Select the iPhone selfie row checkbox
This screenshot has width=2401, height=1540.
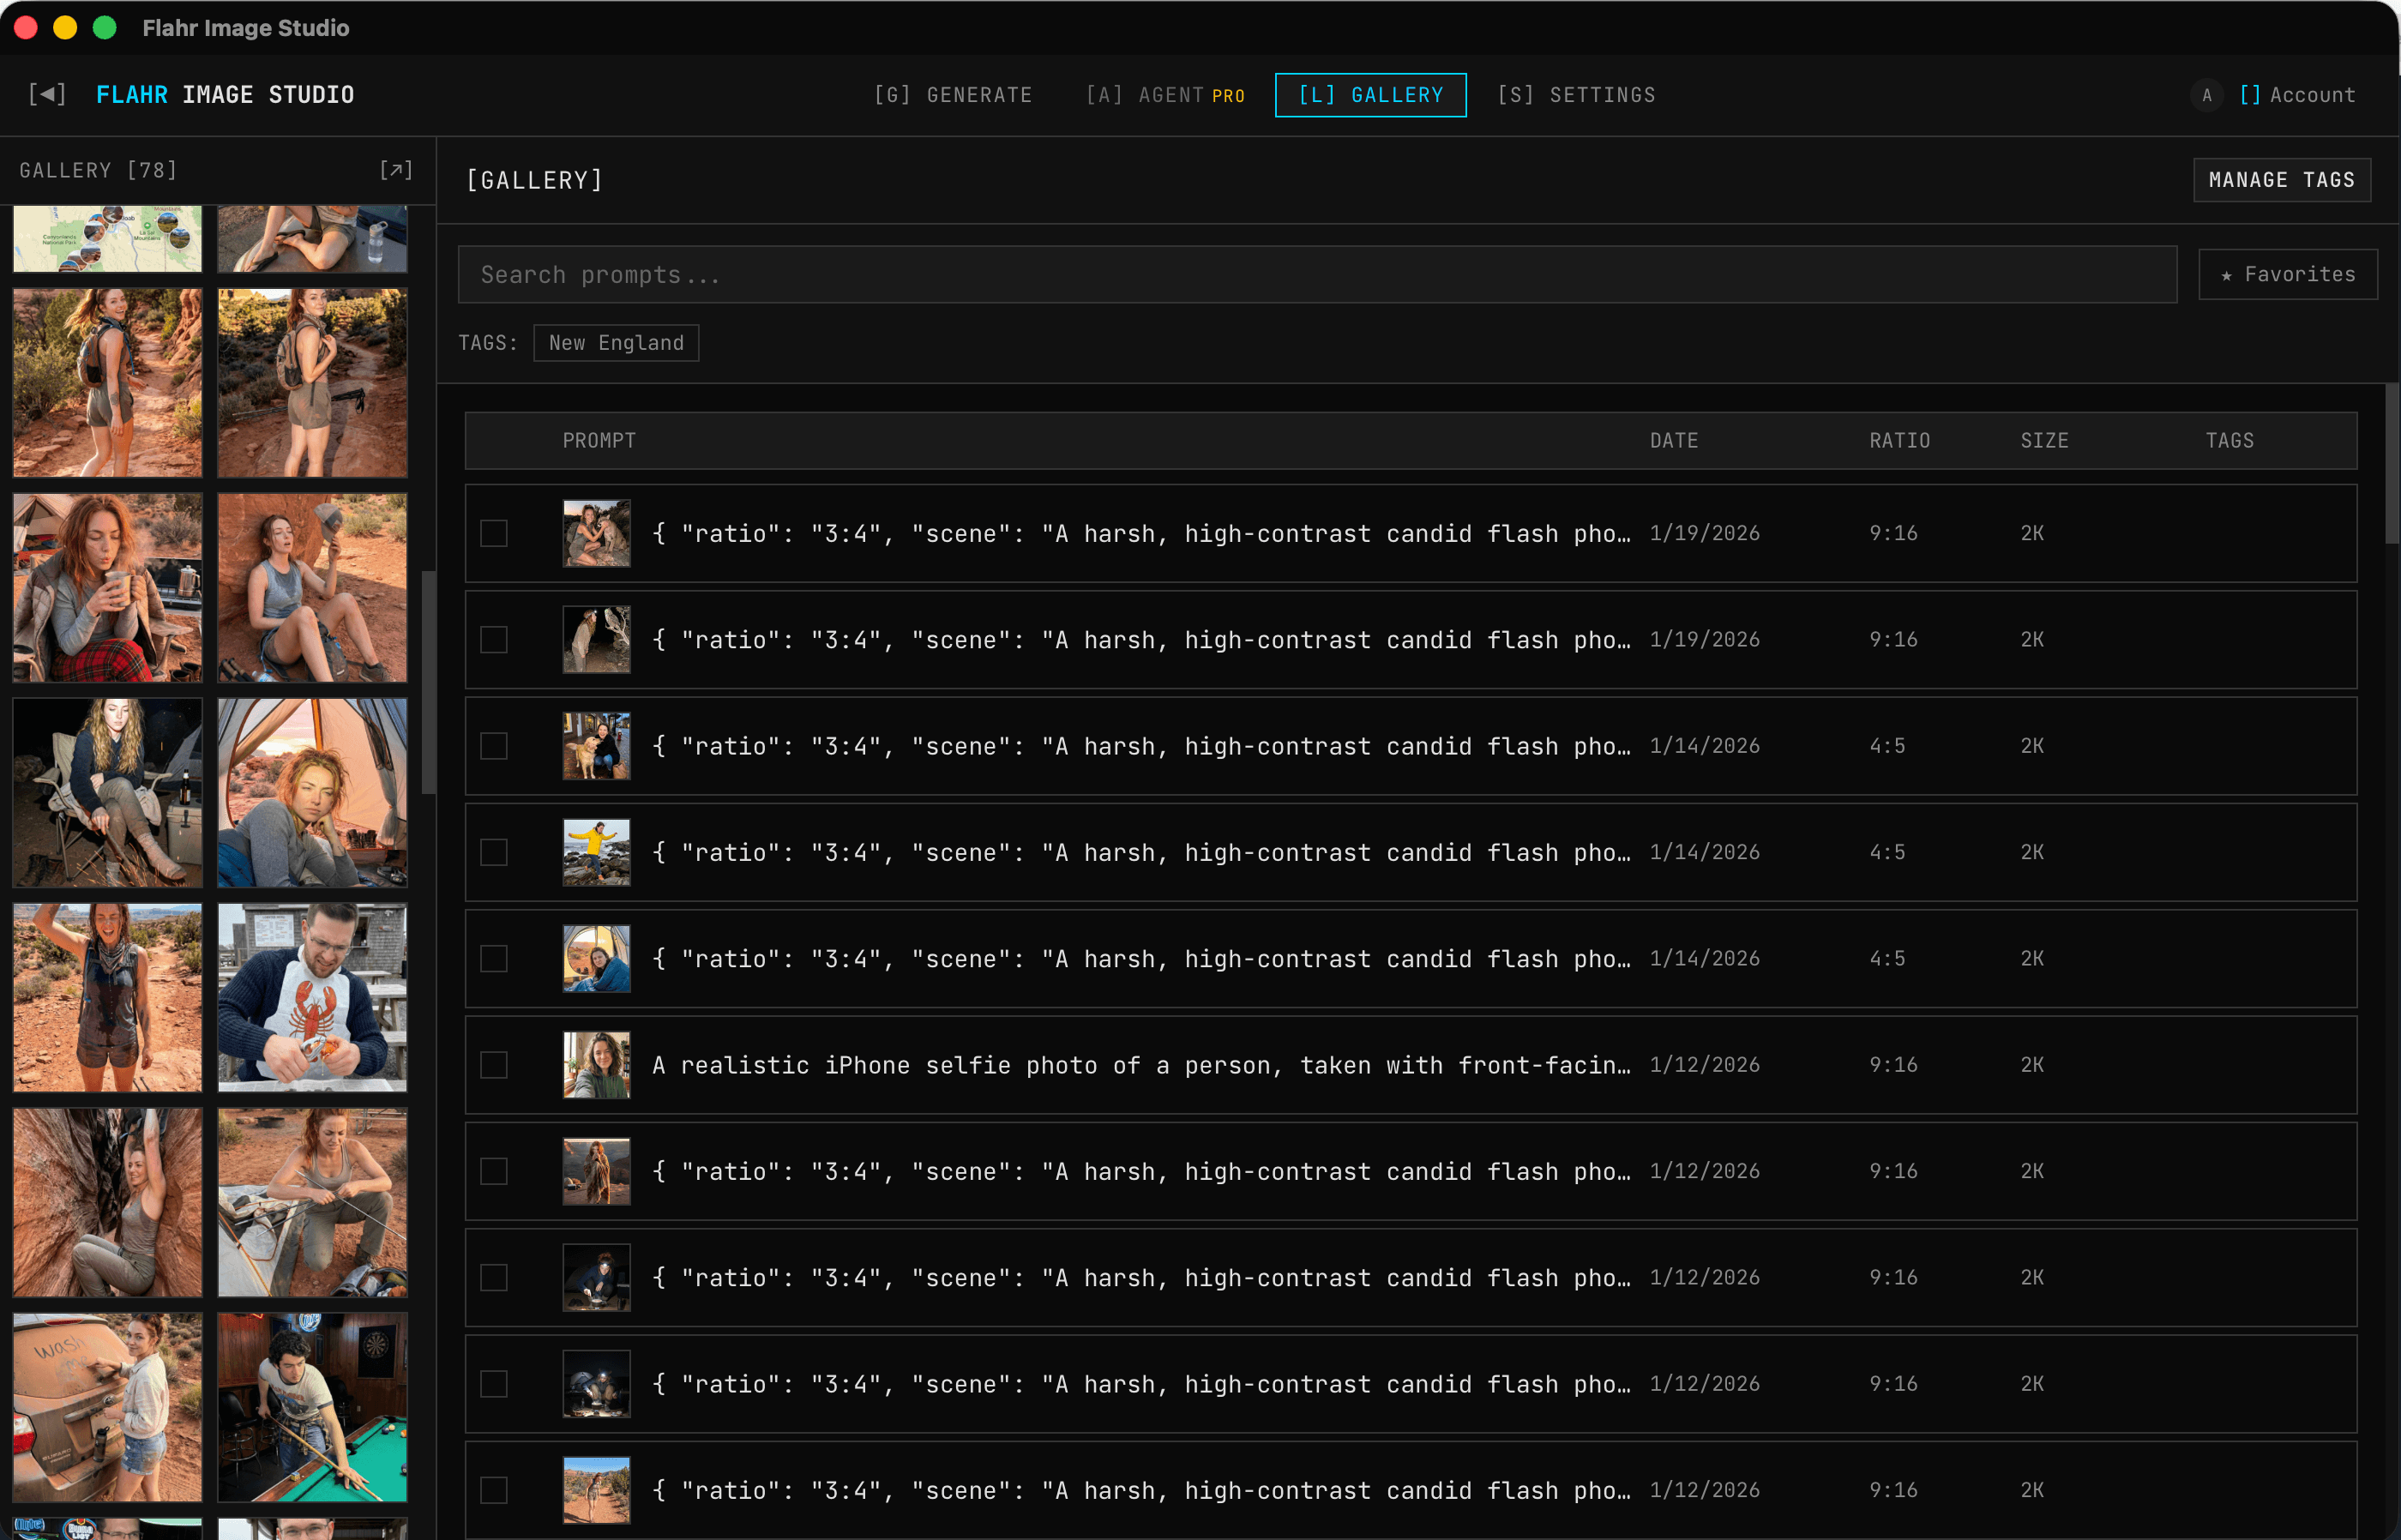pos(494,1065)
